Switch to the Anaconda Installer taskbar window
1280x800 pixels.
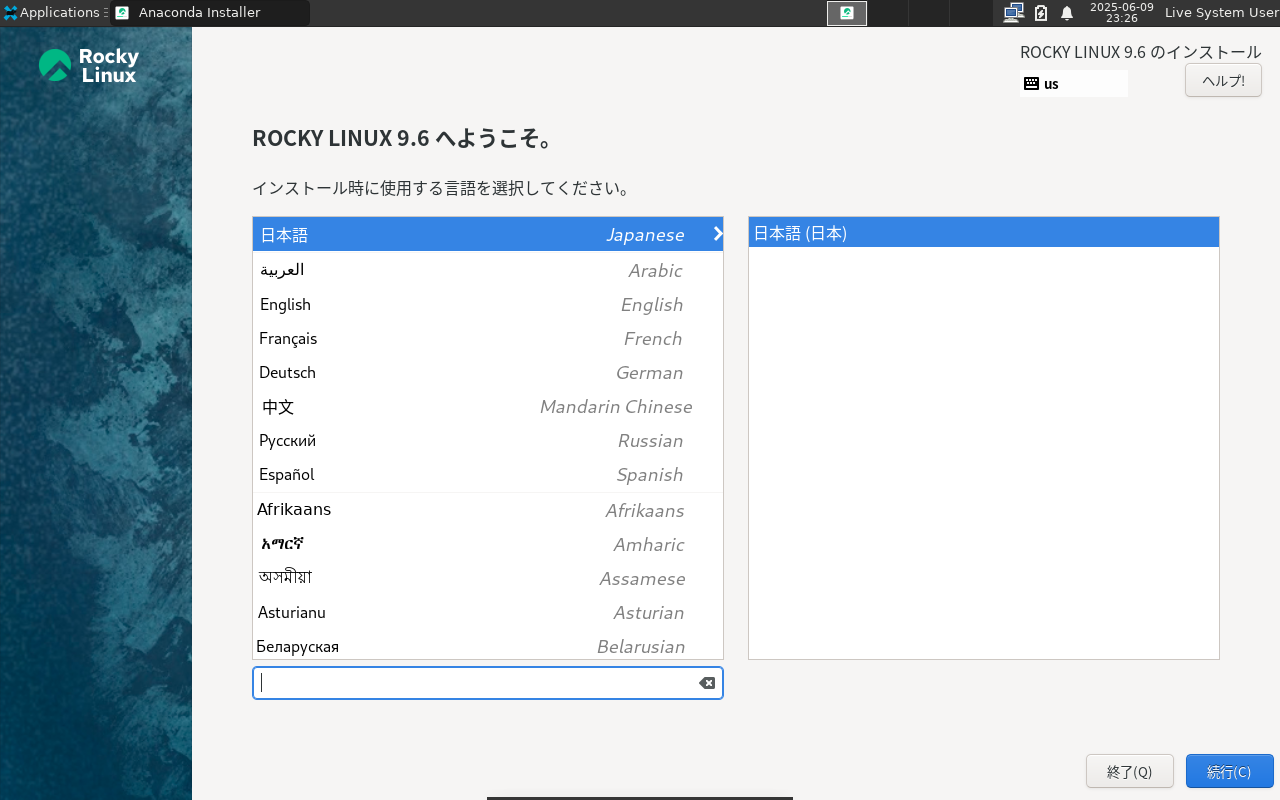click(210, 13)
